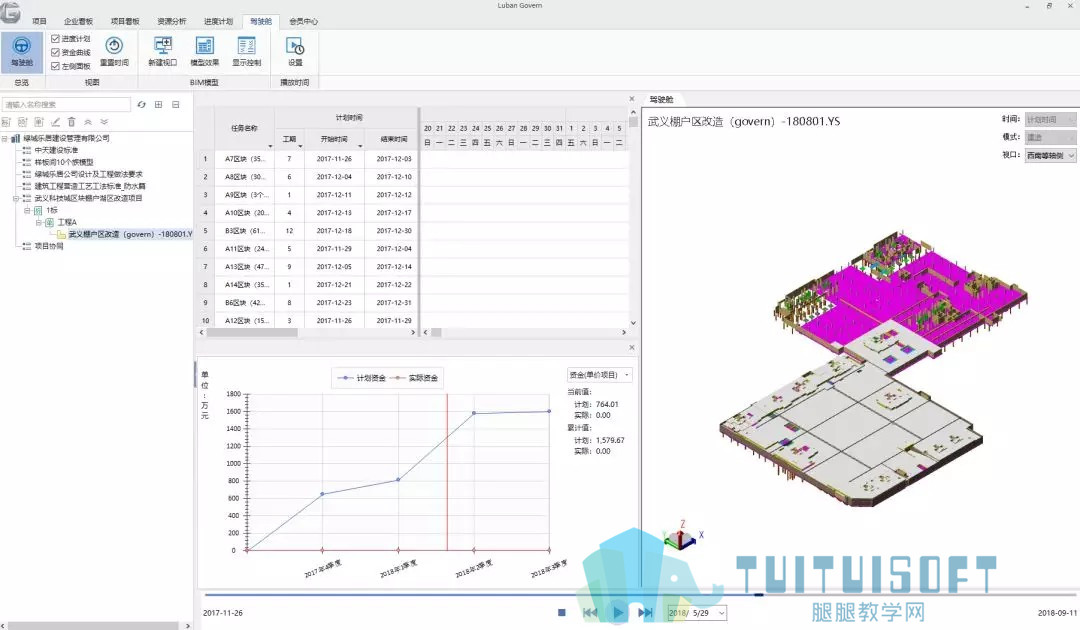Click the skip-to-end forward button
This screenshot has height=630, width=1080.
tap(645, 612)
